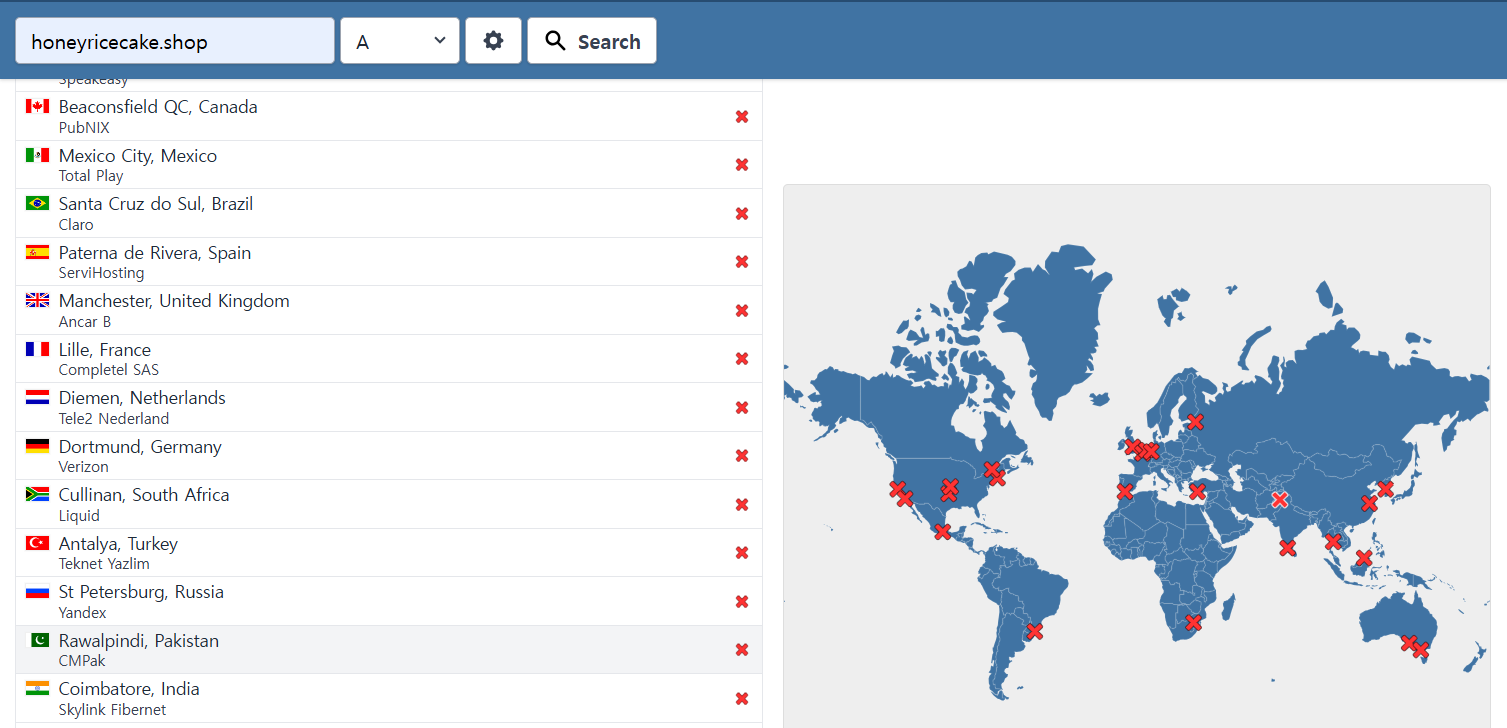Focus the domain field containing honeyricecake.shop
Viewport: 1507px width, 728px height.
[x=175, y=41]
